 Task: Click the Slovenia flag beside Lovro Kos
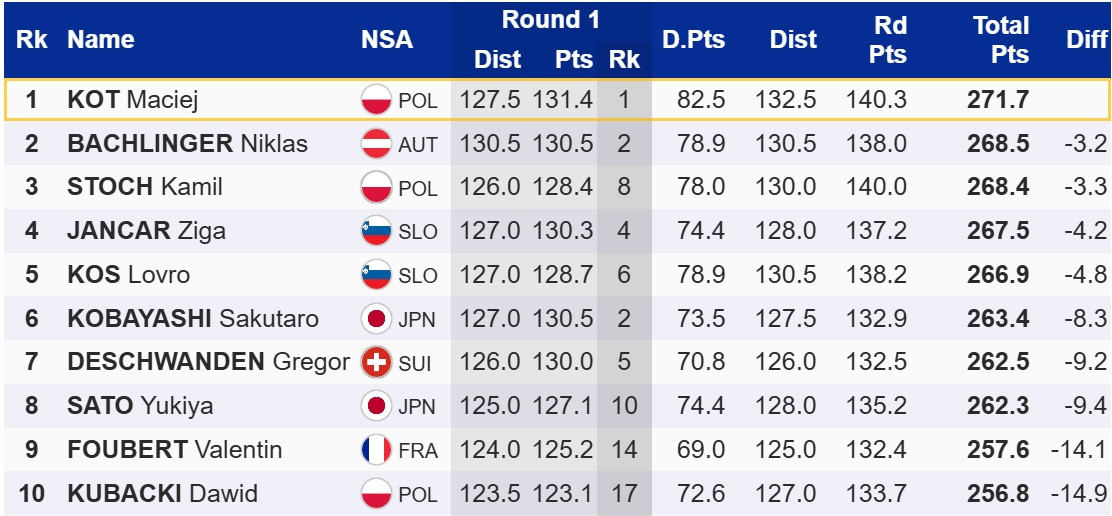376,275
